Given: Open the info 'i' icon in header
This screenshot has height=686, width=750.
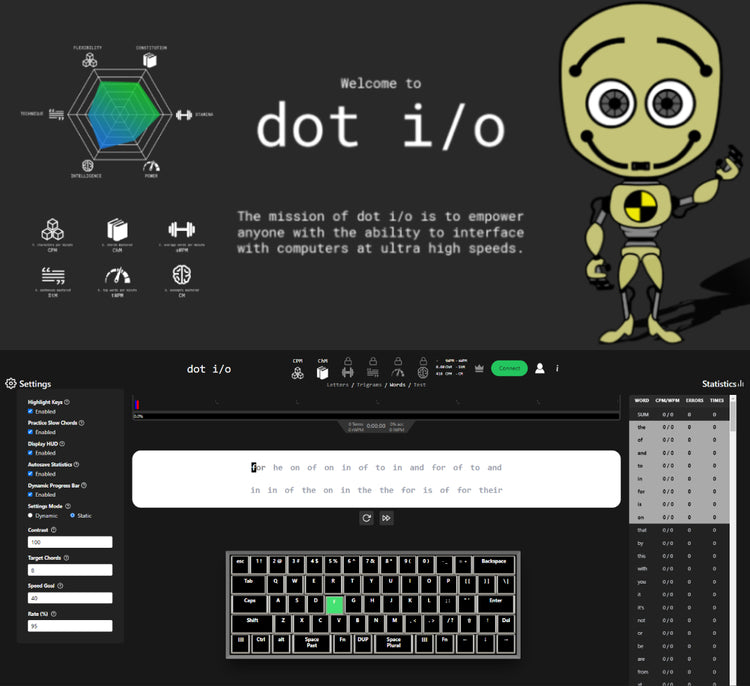Looking at the screenshot, I should 557,368.
